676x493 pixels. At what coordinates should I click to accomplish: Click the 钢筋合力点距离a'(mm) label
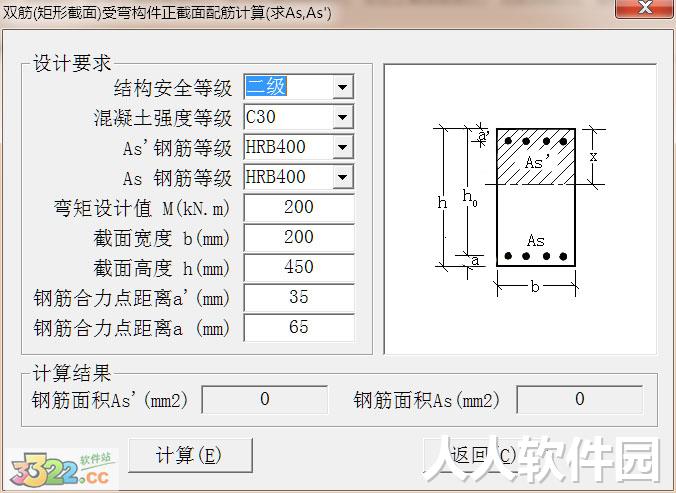coord(131,298)
